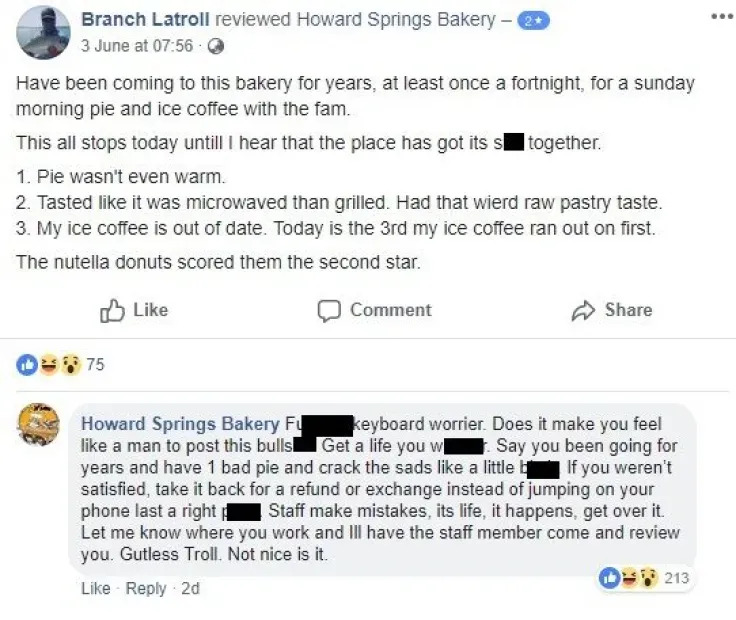Viewport: 736px width, 620px height.
Task: Click the 2d timestamp on the comment
Action: coord(190,589)
